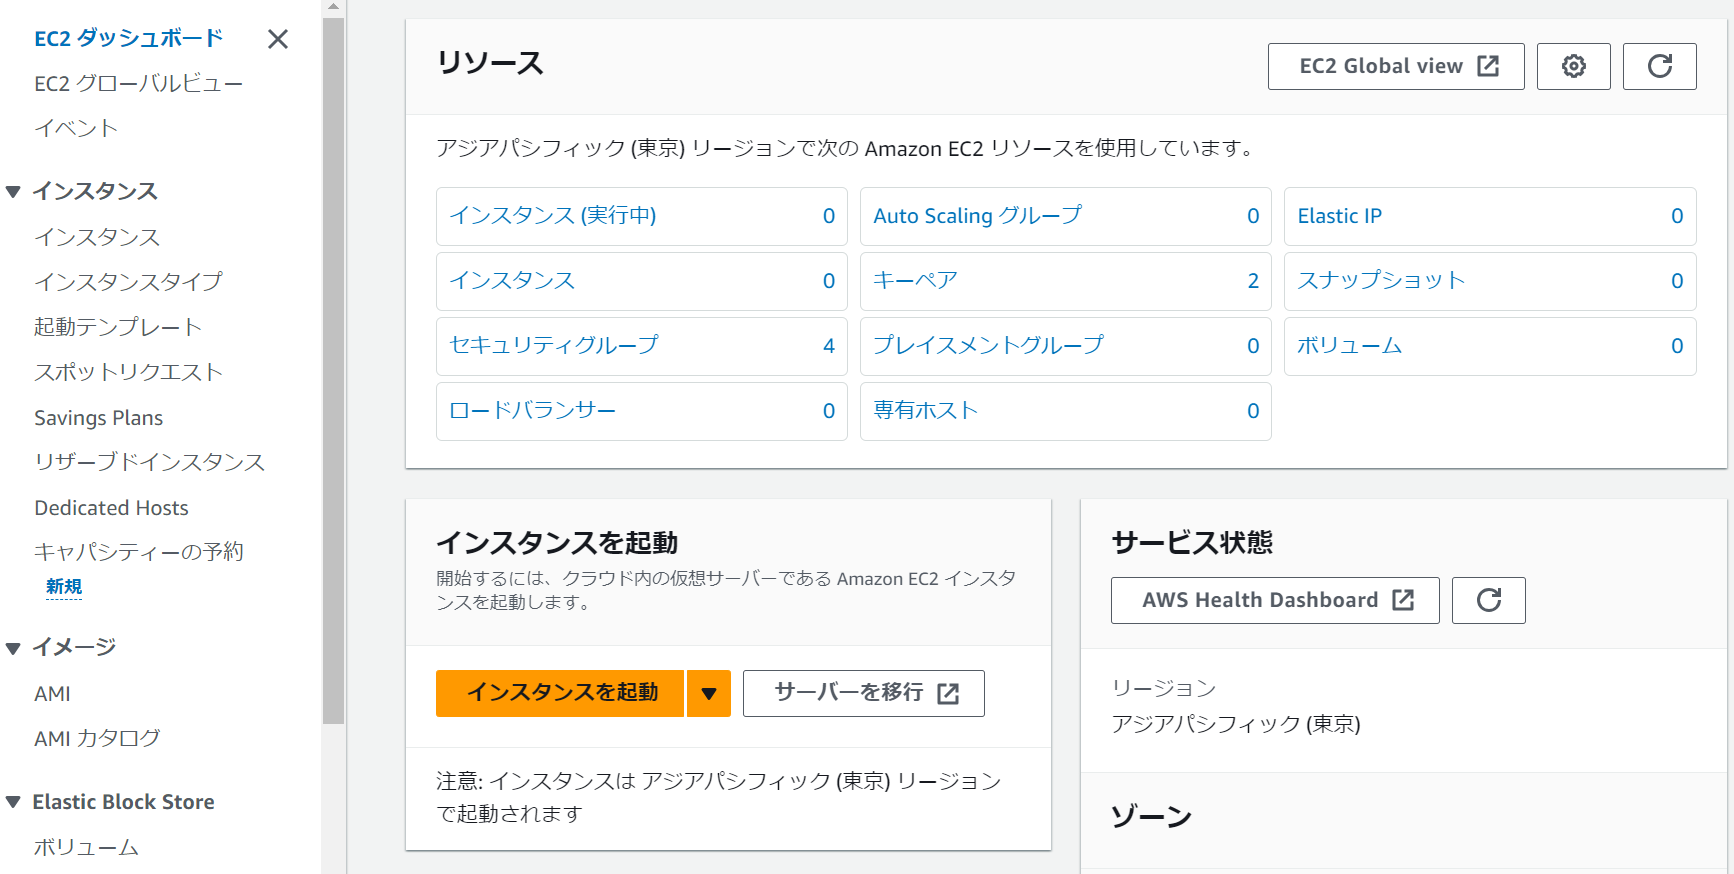Image resolution: width=1734 pixels, height=874 pixels.
Task: Click the リソース heading text
Action: tap(490, 63)
